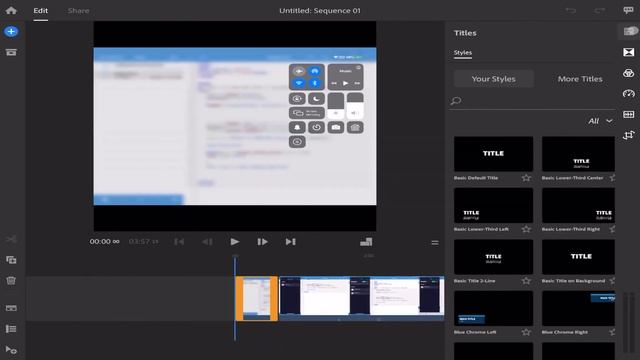Image resolution: width=640 pixels, height=360 pixels.
Task: Open the monitor options hamburger menu
Action: coord(435,243)
